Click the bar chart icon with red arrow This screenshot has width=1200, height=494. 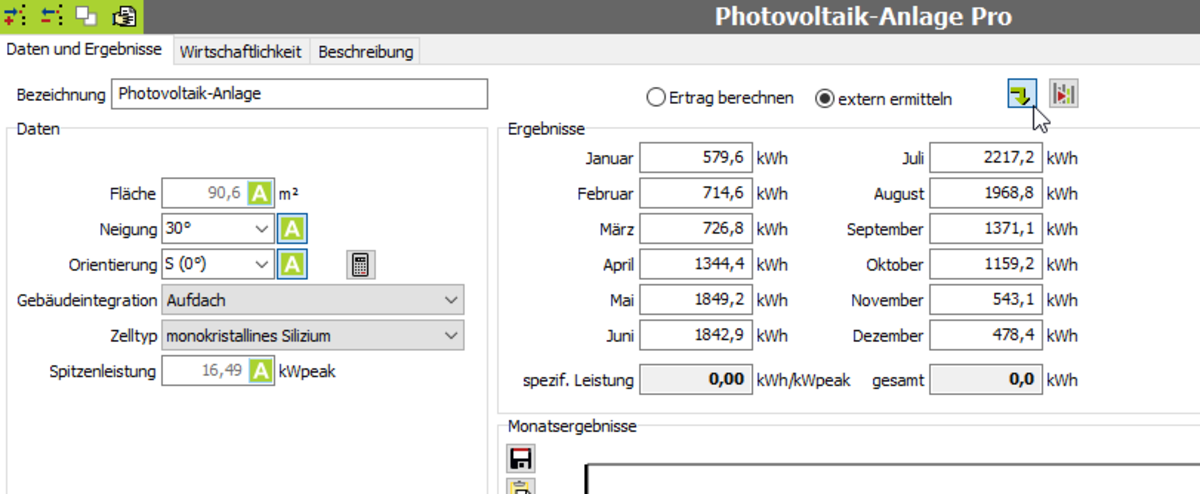tap(1064, 95)
